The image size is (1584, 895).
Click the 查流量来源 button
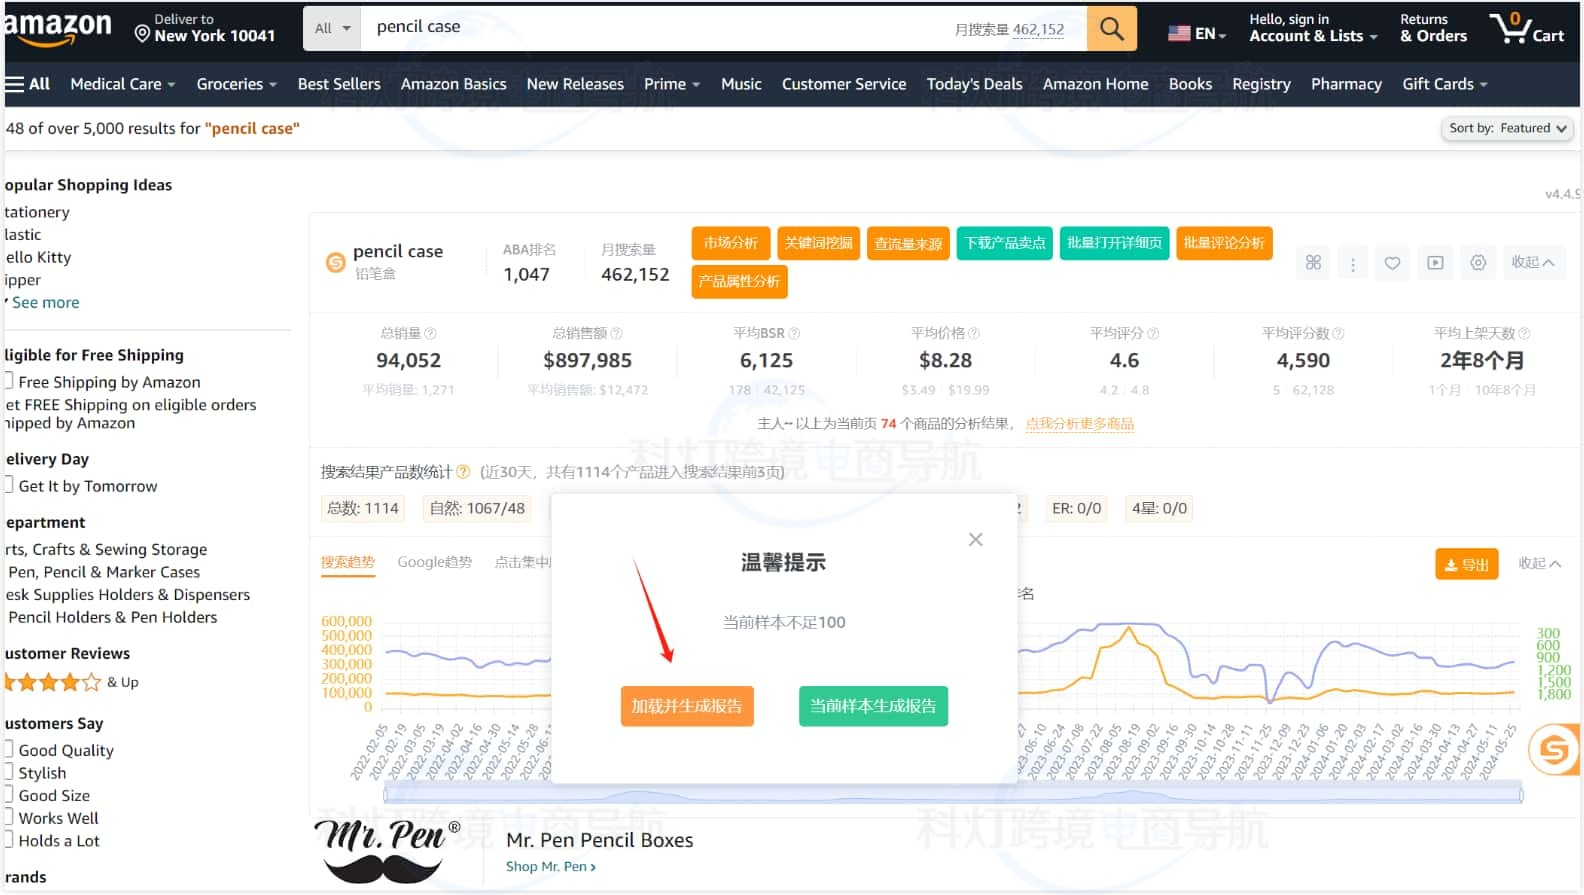pos(908,243)
